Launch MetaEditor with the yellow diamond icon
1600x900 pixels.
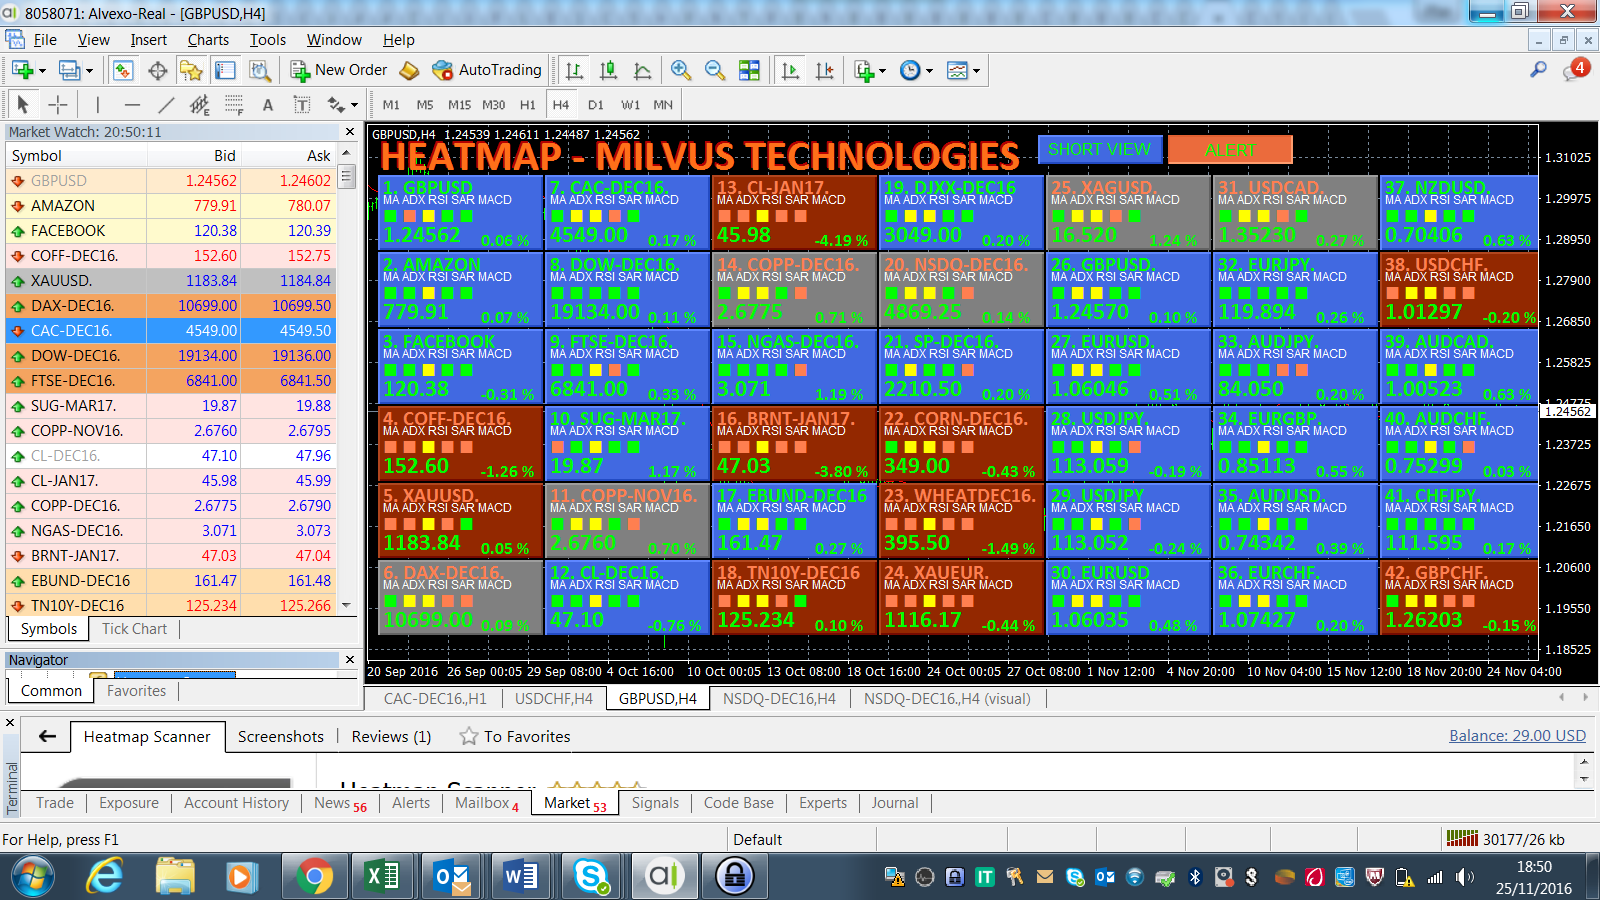[x=409, y=70]
